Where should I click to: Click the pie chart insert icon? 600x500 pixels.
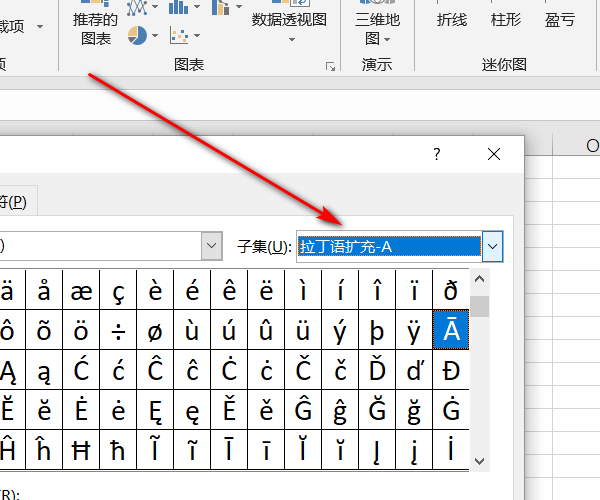tap(137, 36)
